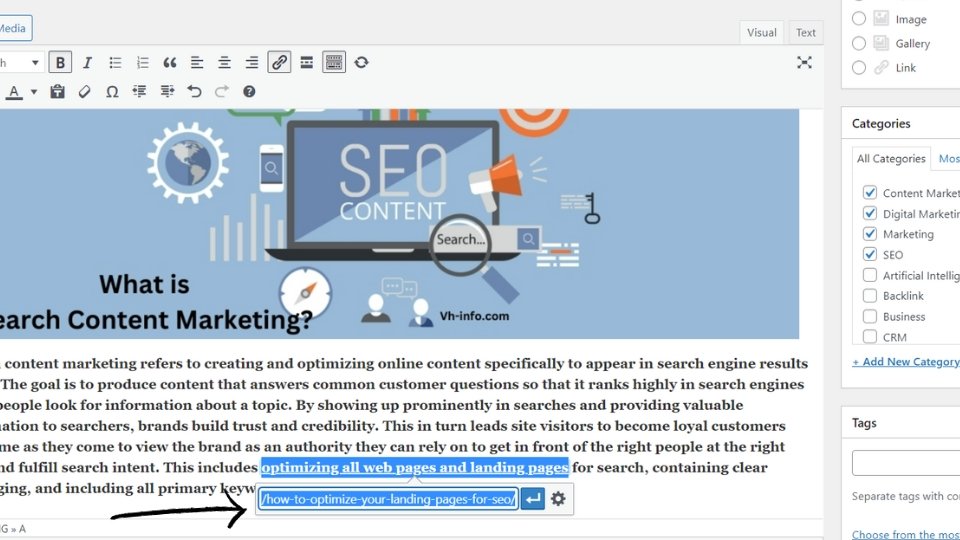Click the link URL input field
This screenshot has width=960, height=540.
coord(389,499)
